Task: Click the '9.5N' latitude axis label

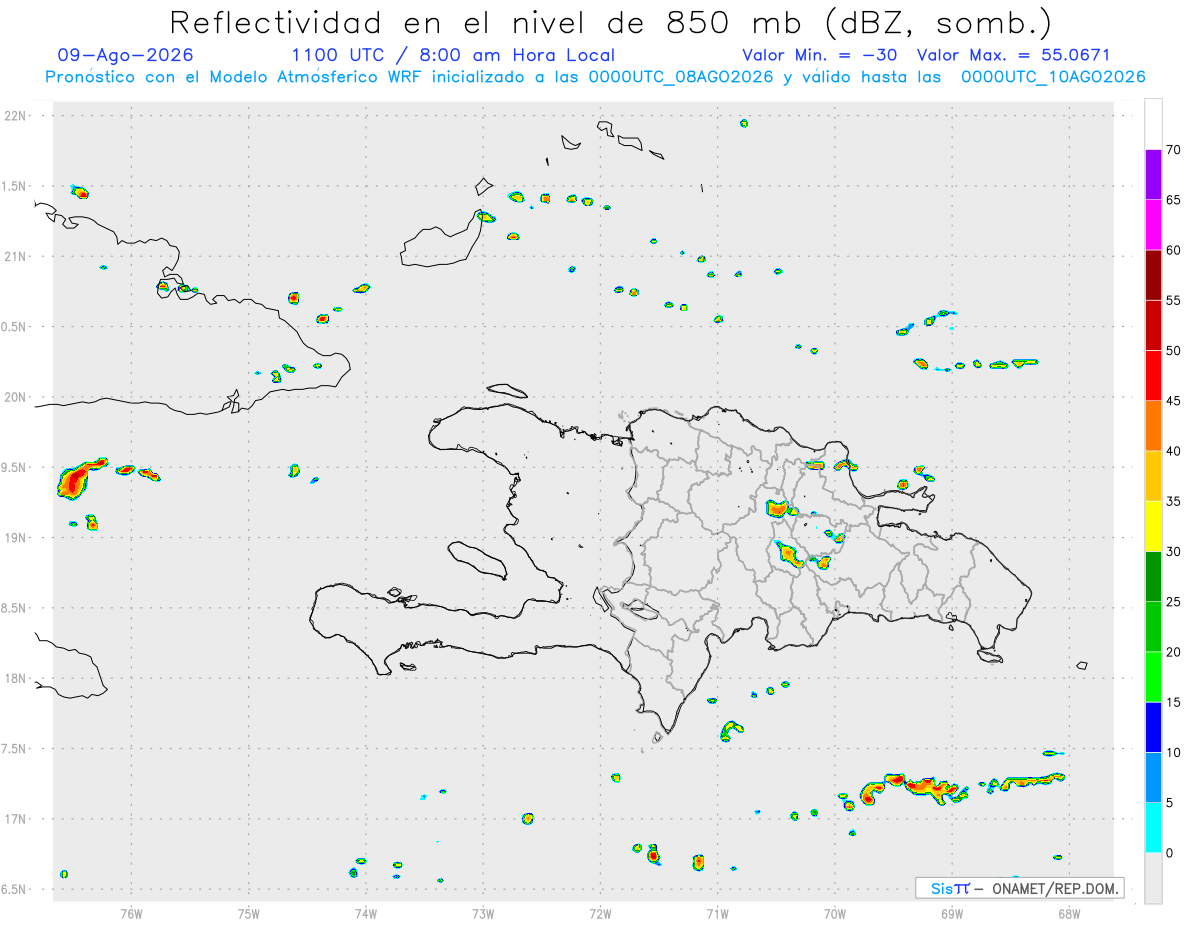Action: (15, 467)
